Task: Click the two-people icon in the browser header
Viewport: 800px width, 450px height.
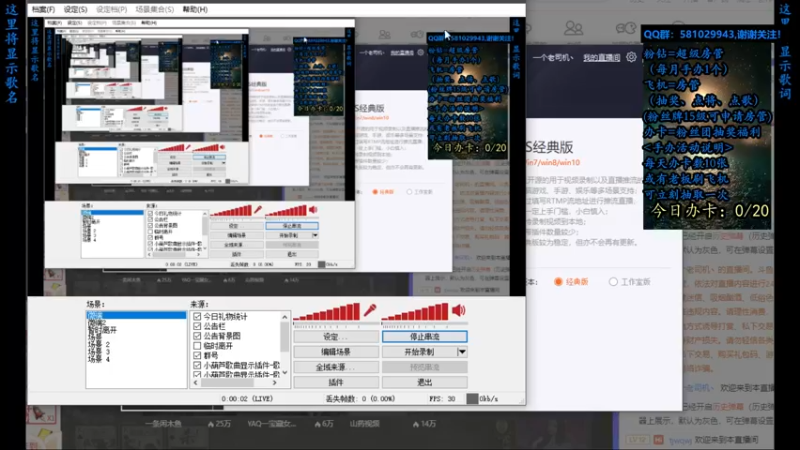Action: pyautogui.click(x=573, y=28)
